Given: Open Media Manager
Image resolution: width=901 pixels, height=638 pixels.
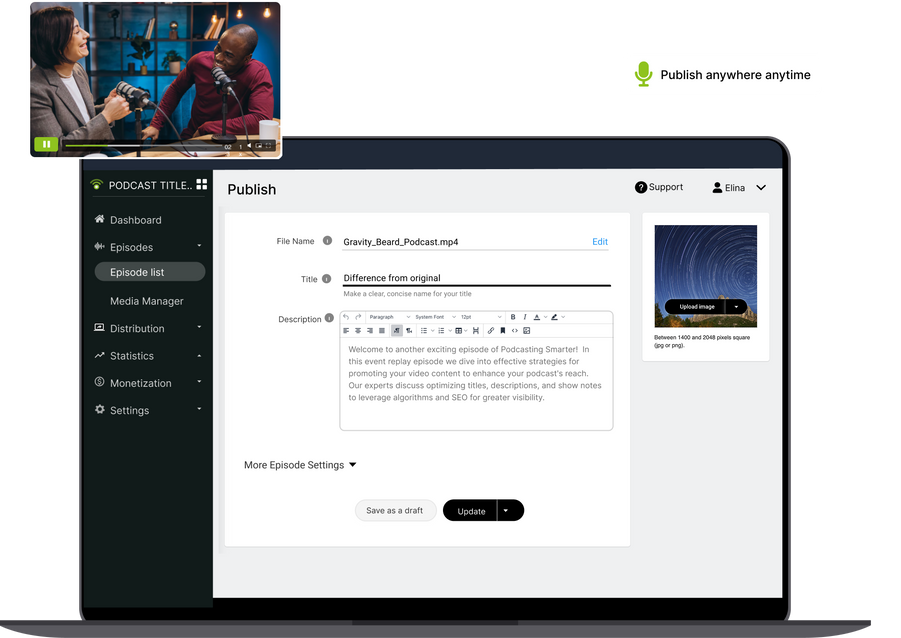Looking at the screenshot, I should coord(147,301).
